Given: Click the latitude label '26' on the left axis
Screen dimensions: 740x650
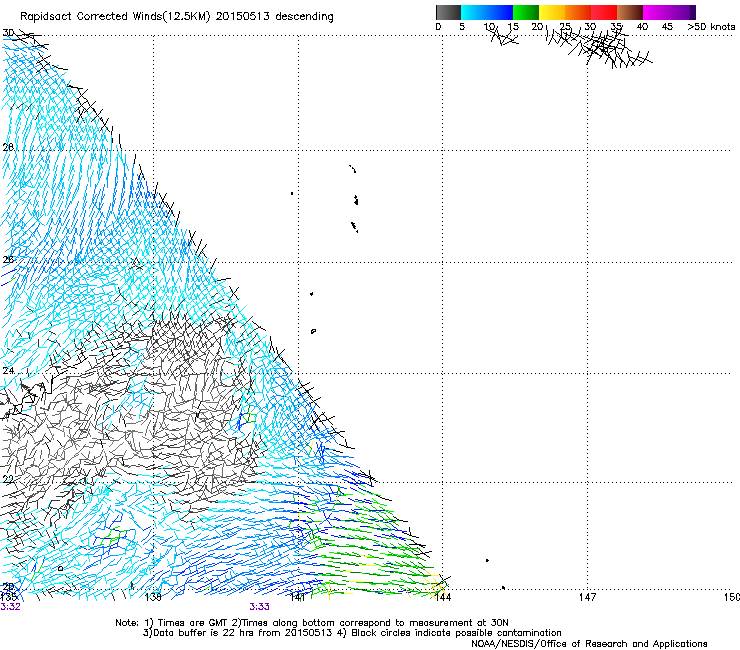Looking at the screenshot, I should [8, 260].
